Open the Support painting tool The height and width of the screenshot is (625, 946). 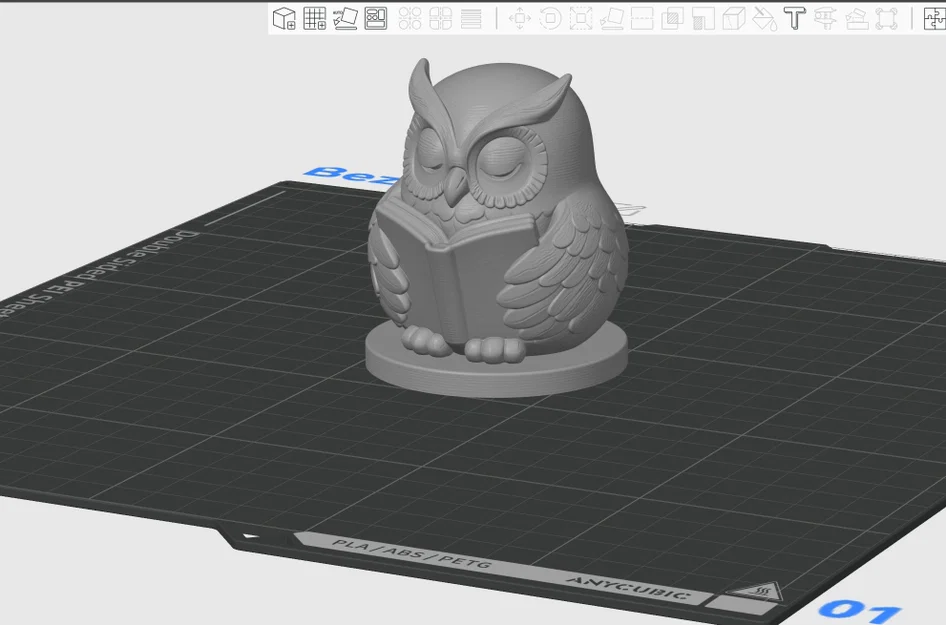[703, 18]
